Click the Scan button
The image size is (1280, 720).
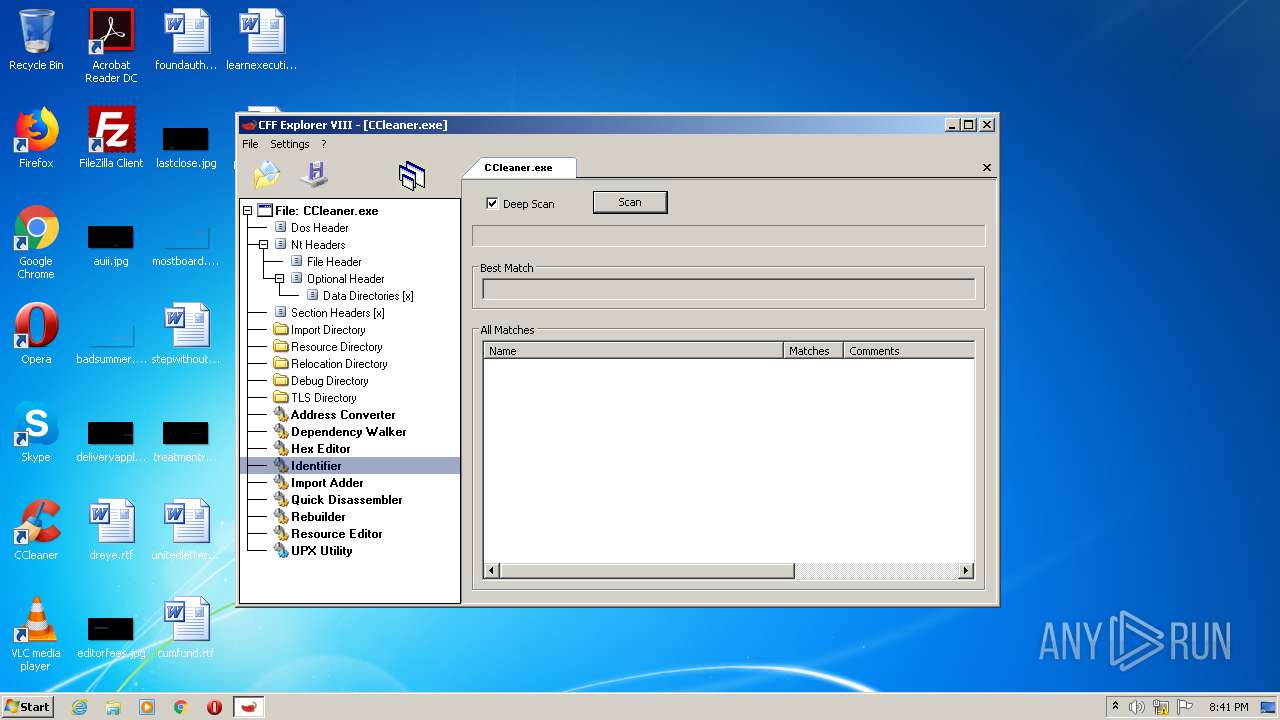(630, 202)
